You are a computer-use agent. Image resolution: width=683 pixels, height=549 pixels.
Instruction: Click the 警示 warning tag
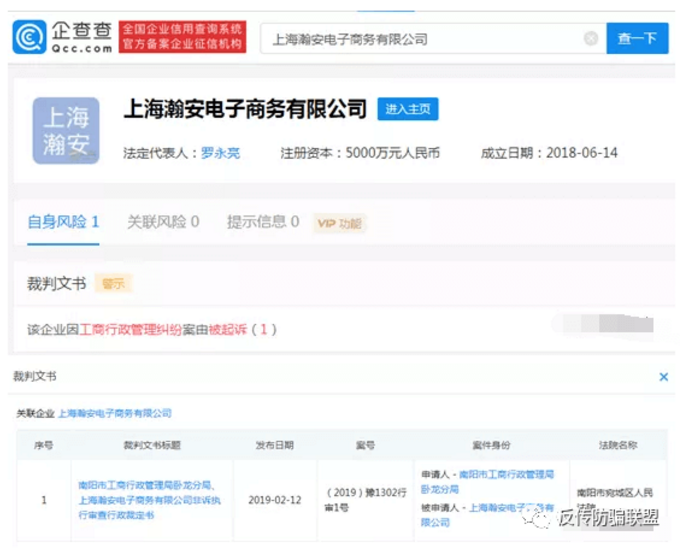pos(113,284)
